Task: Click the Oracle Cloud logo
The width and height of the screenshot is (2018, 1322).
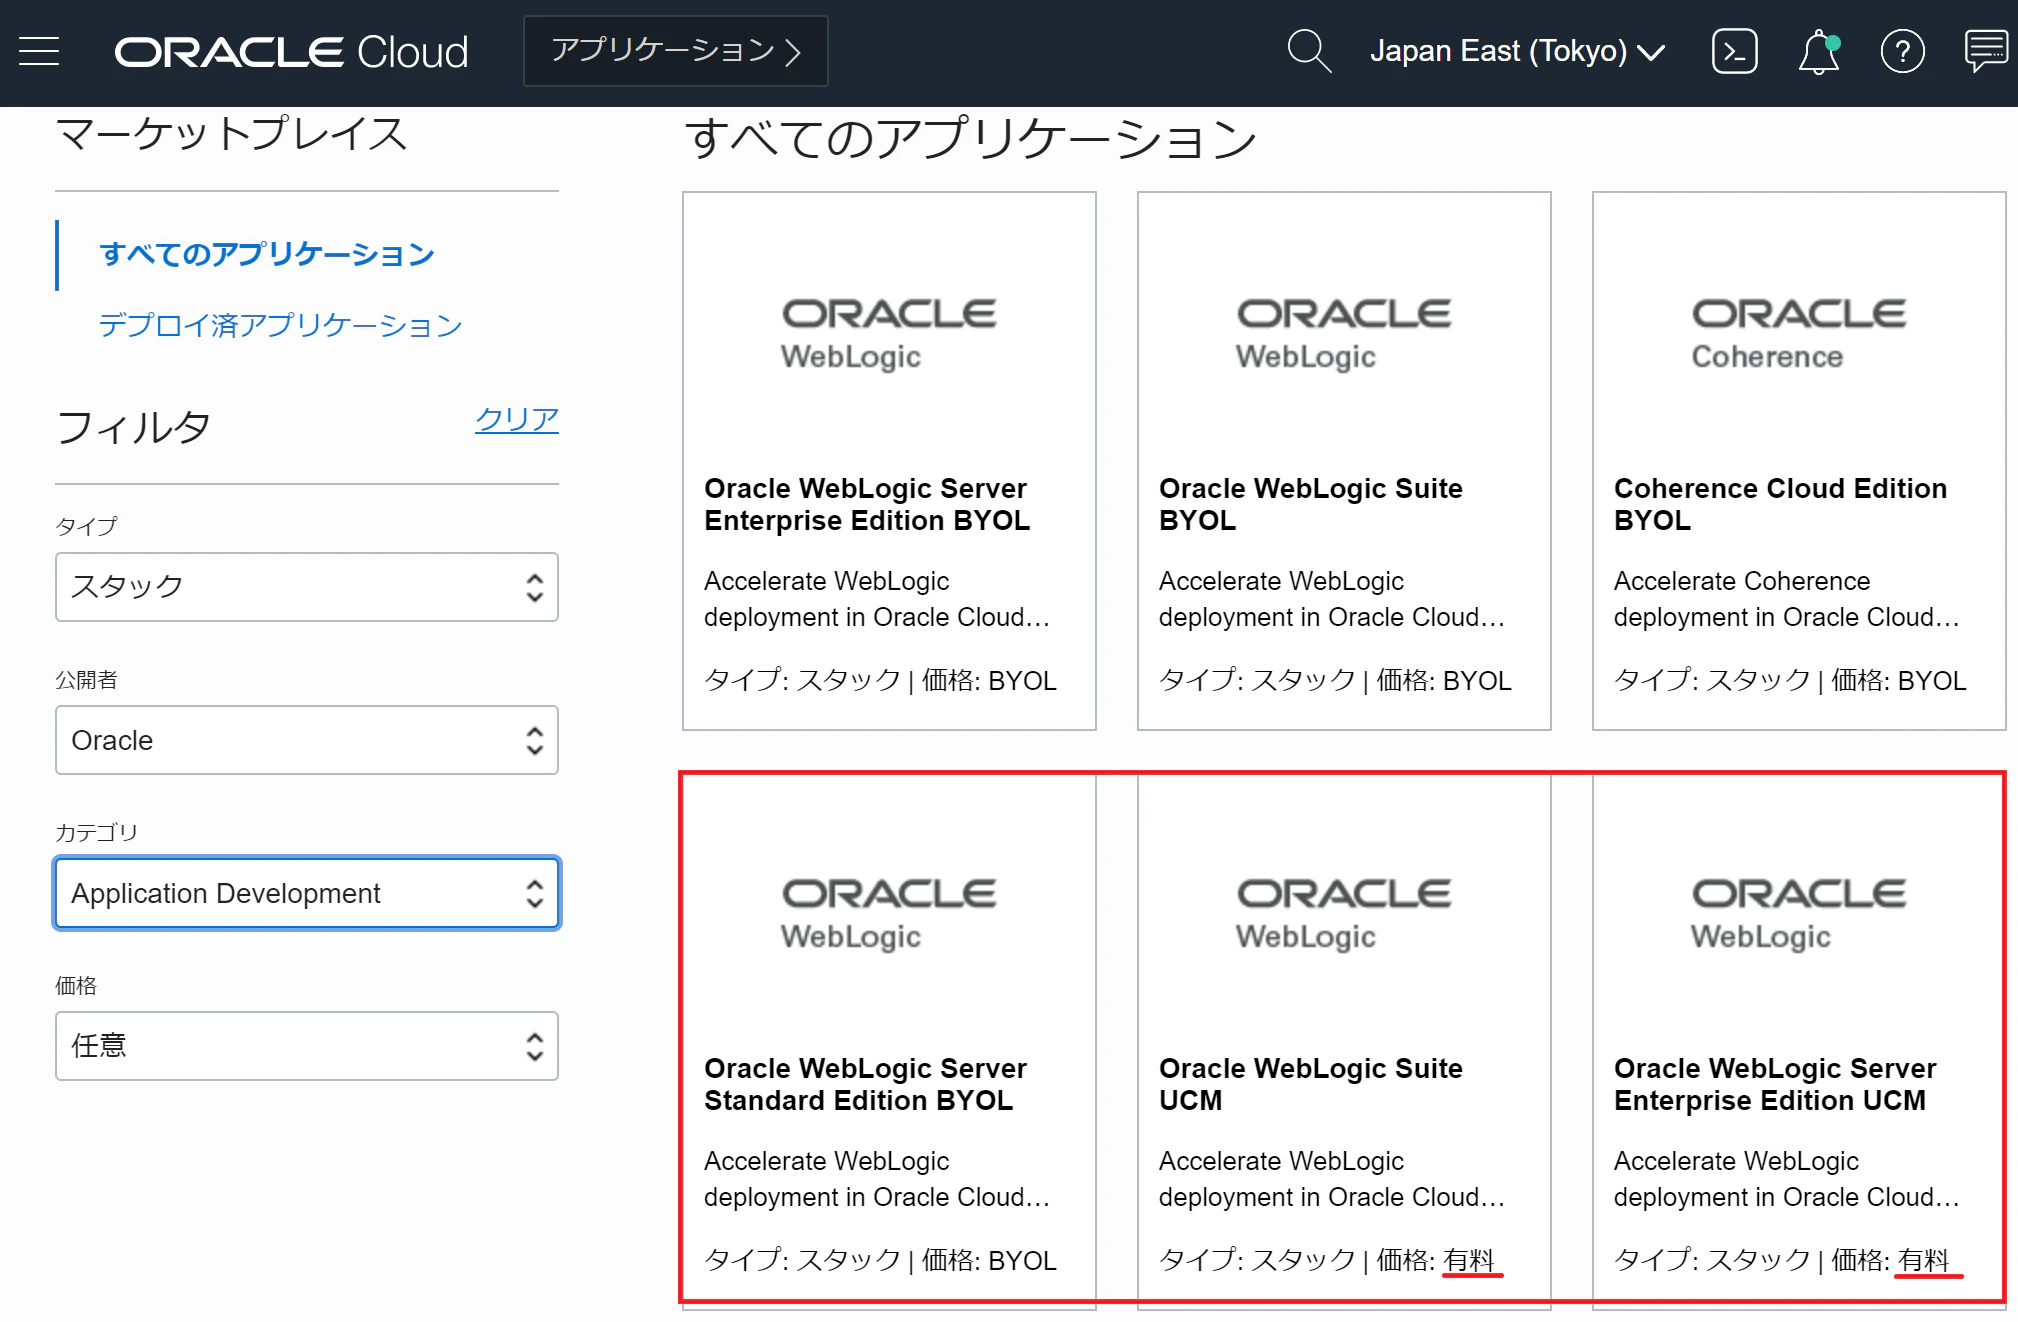Action: point(291,52)
